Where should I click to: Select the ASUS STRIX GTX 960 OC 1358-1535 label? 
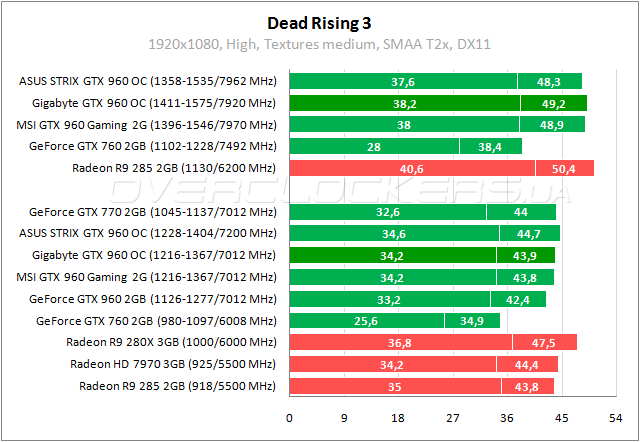click(x=148, y=82)
